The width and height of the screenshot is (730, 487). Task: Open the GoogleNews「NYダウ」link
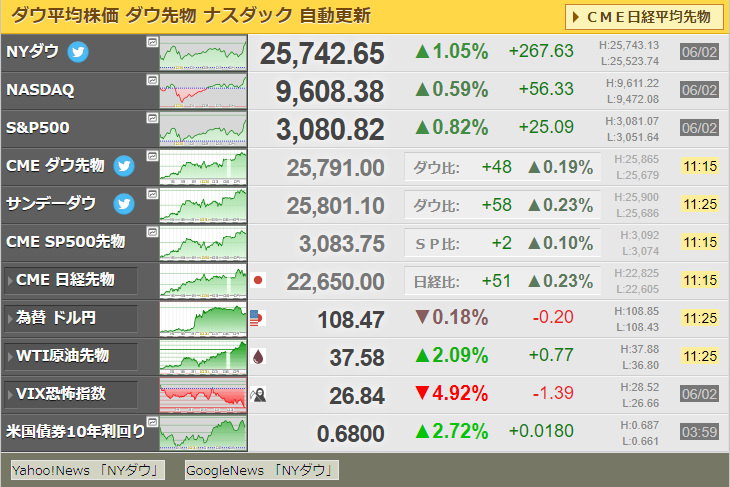pyautogui.click(x=262, y=470)
